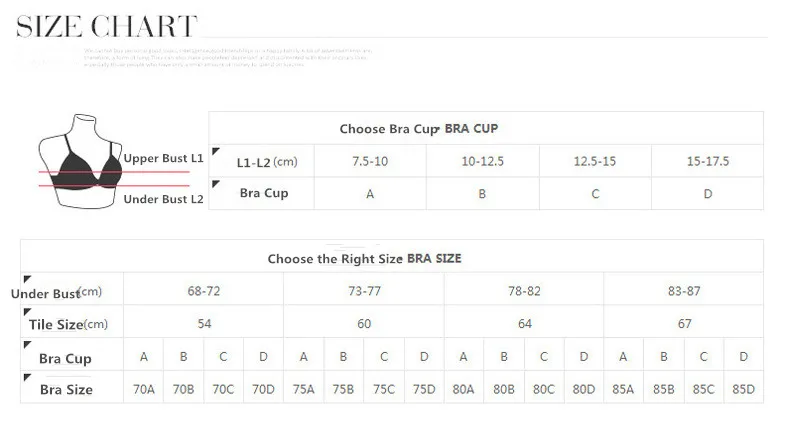Select bra size 80B

point(504,388)
